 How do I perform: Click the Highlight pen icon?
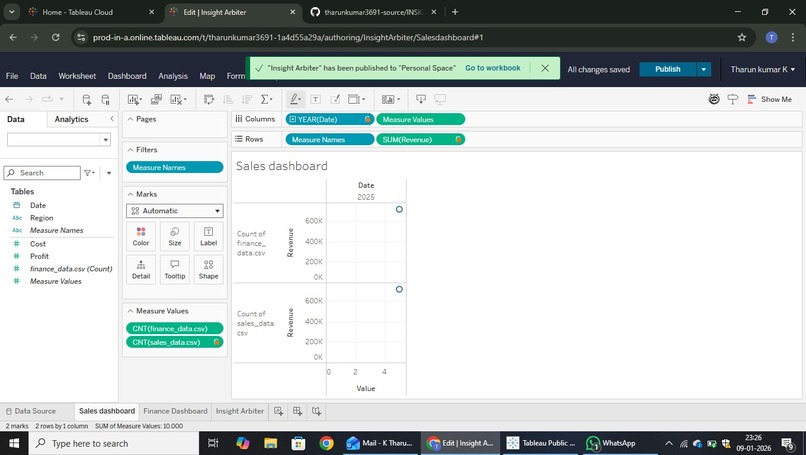coord(295,99)
